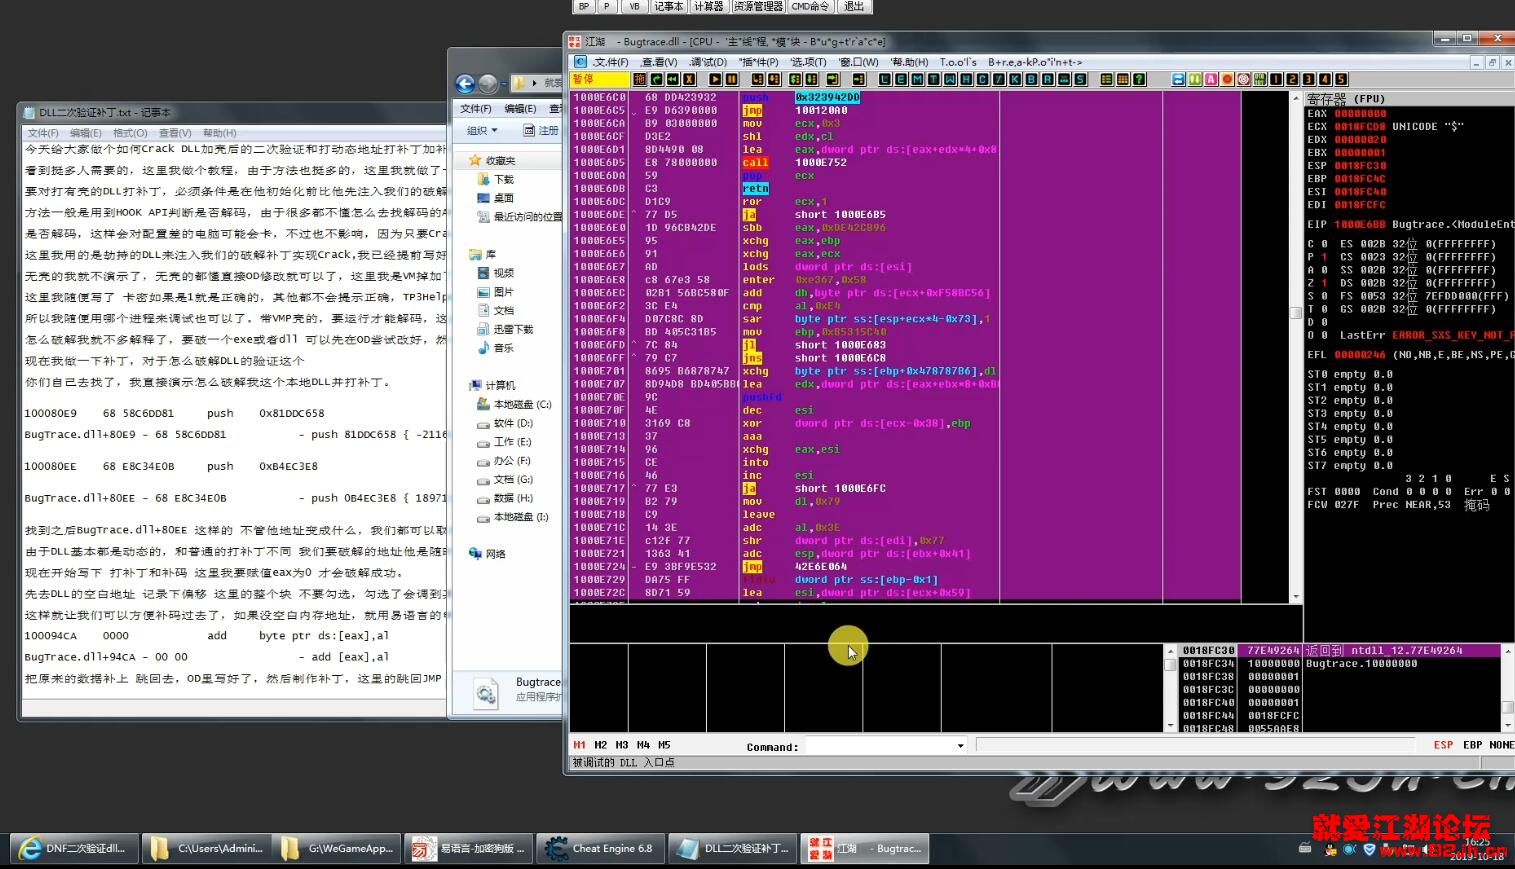Run the debugged program with play icon
Image resolution: width=1515 pixels, height=869 pixels.
pos(716,79)
